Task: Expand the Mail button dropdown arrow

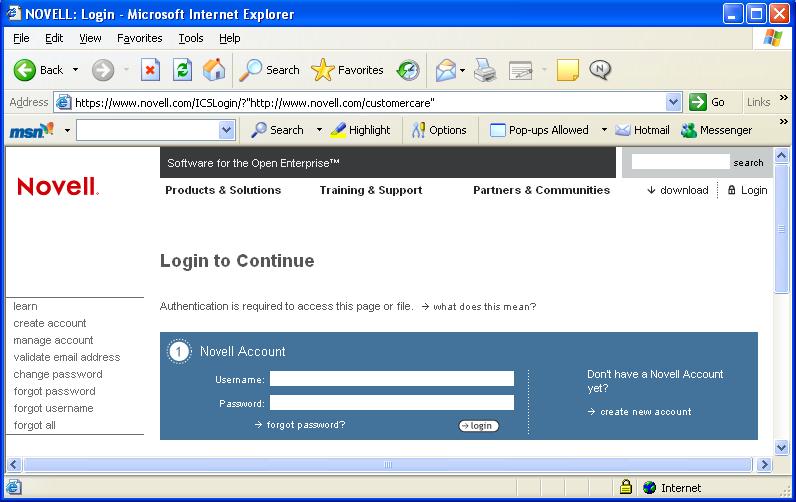Action: point(462,70)
